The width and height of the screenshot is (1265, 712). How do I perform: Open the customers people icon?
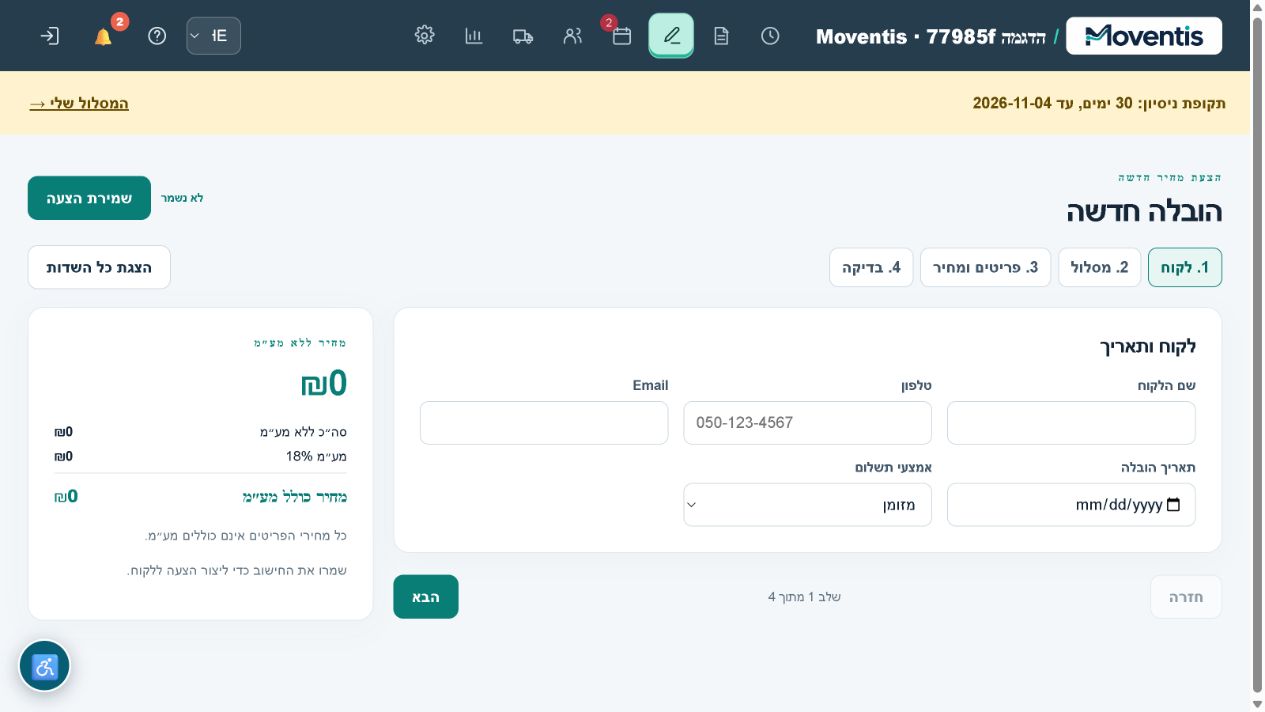[x=573, y=36]
